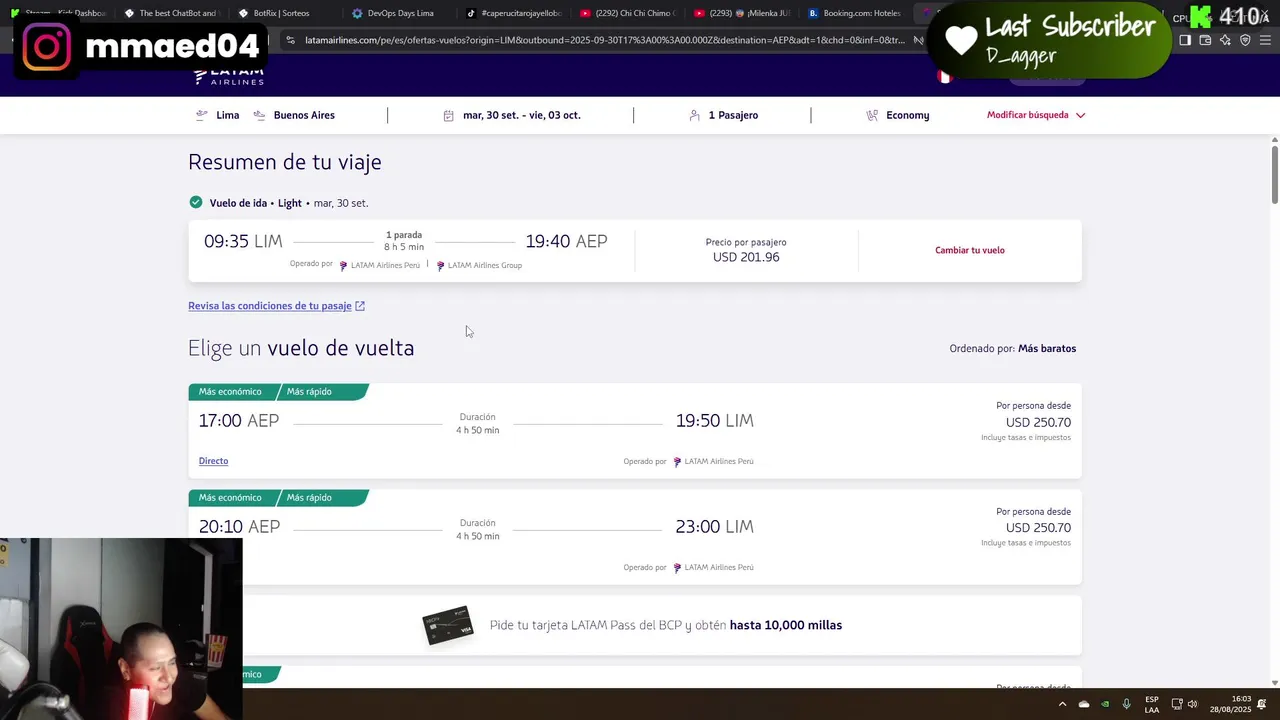Click the LATAM Airlines Perú operator icon on outbound flight
This screenshot has height=720, width=1280.
(x=343, y=266)
